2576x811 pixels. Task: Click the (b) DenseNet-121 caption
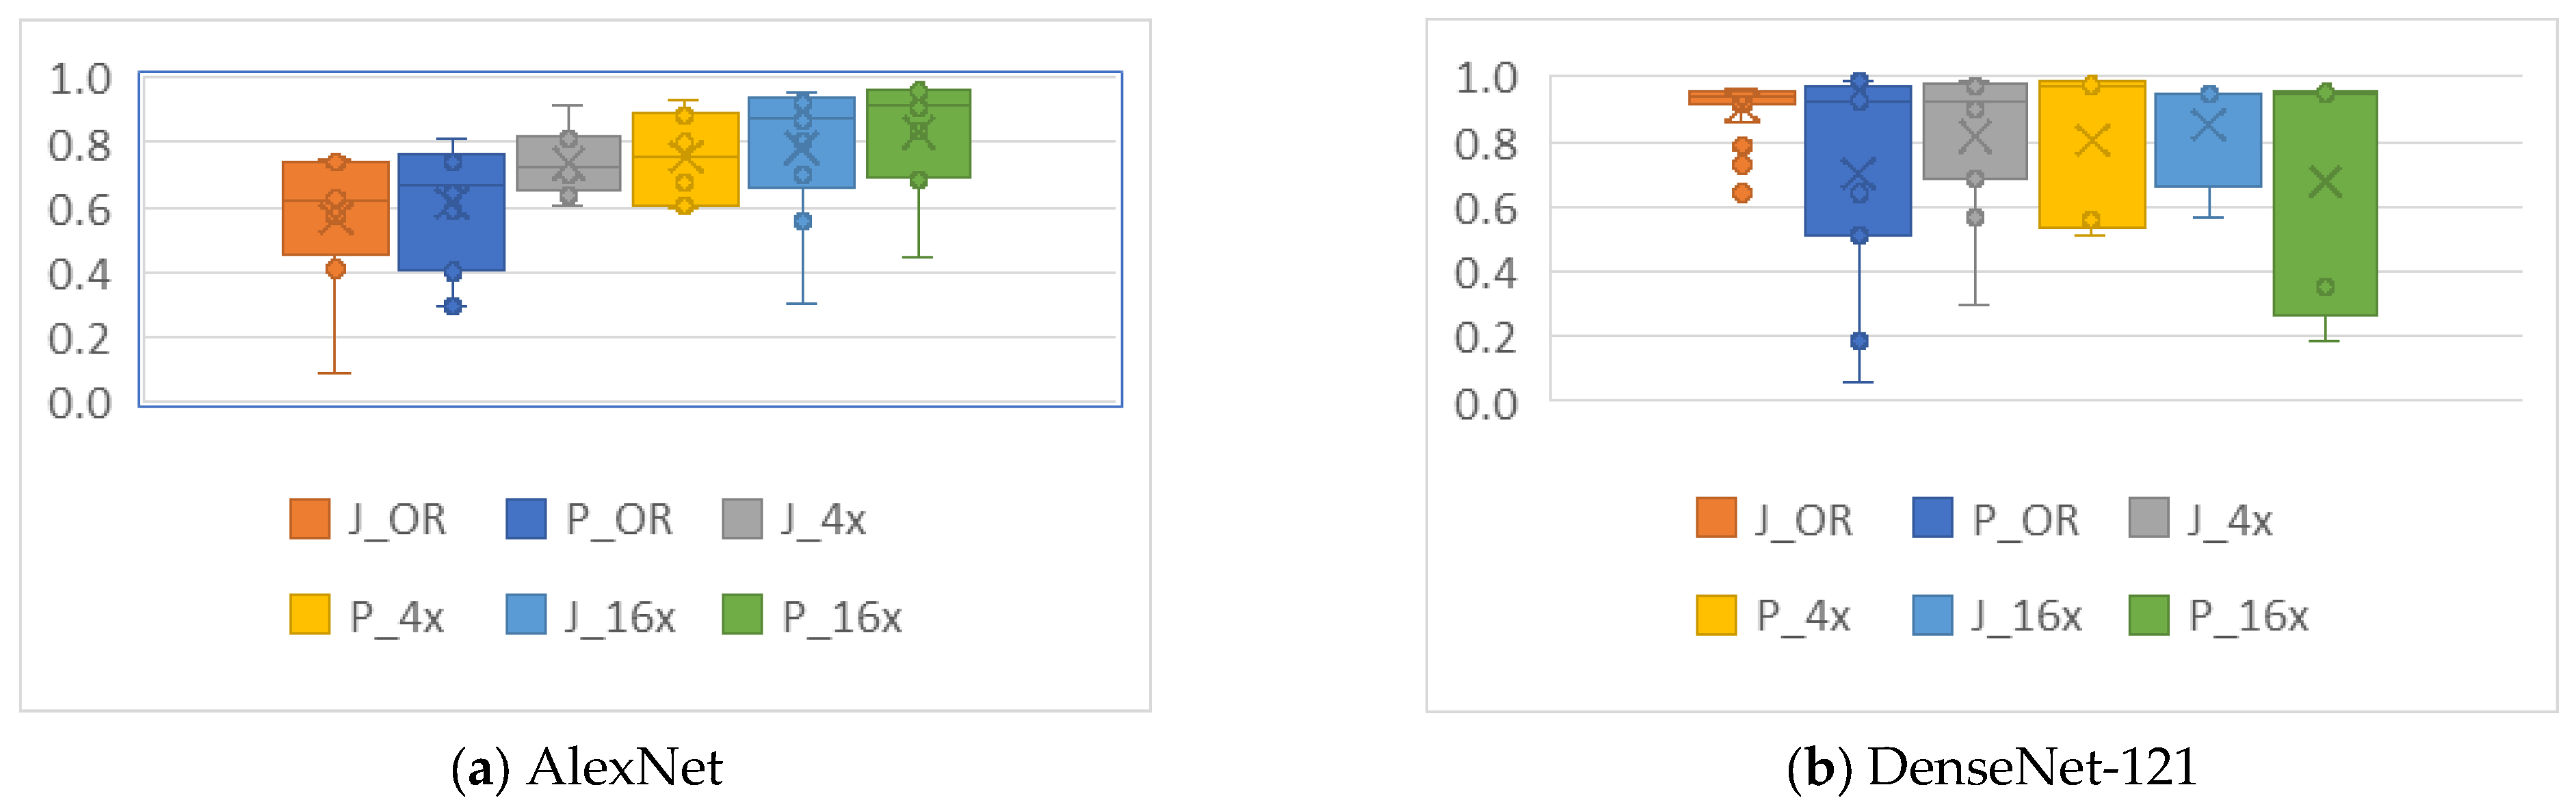1992,768
